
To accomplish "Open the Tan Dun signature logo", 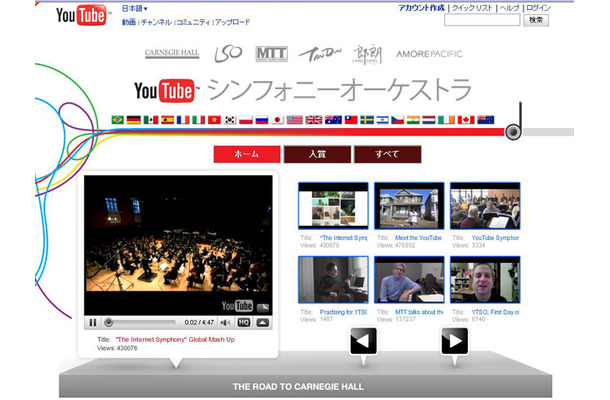I will (x=320, y=54).
